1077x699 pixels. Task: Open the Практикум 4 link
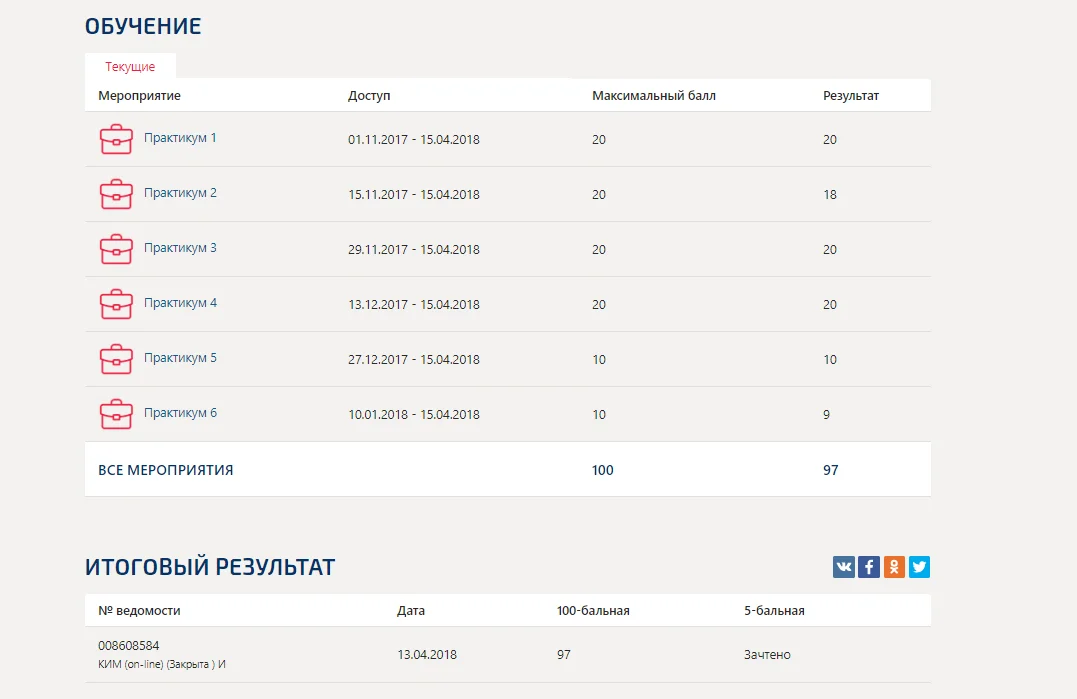tap(180, 303)
